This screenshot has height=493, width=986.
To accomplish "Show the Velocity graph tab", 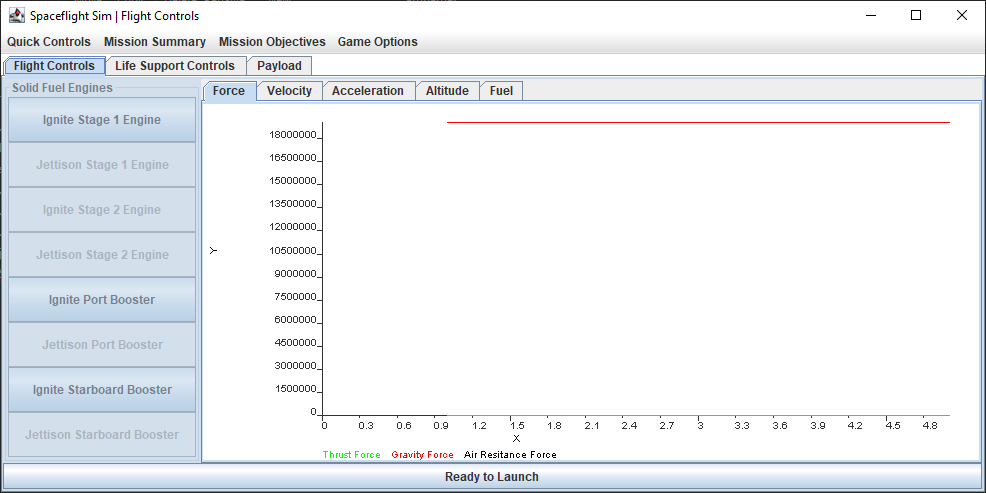I will pyautogui.click(x=289, y=91).
